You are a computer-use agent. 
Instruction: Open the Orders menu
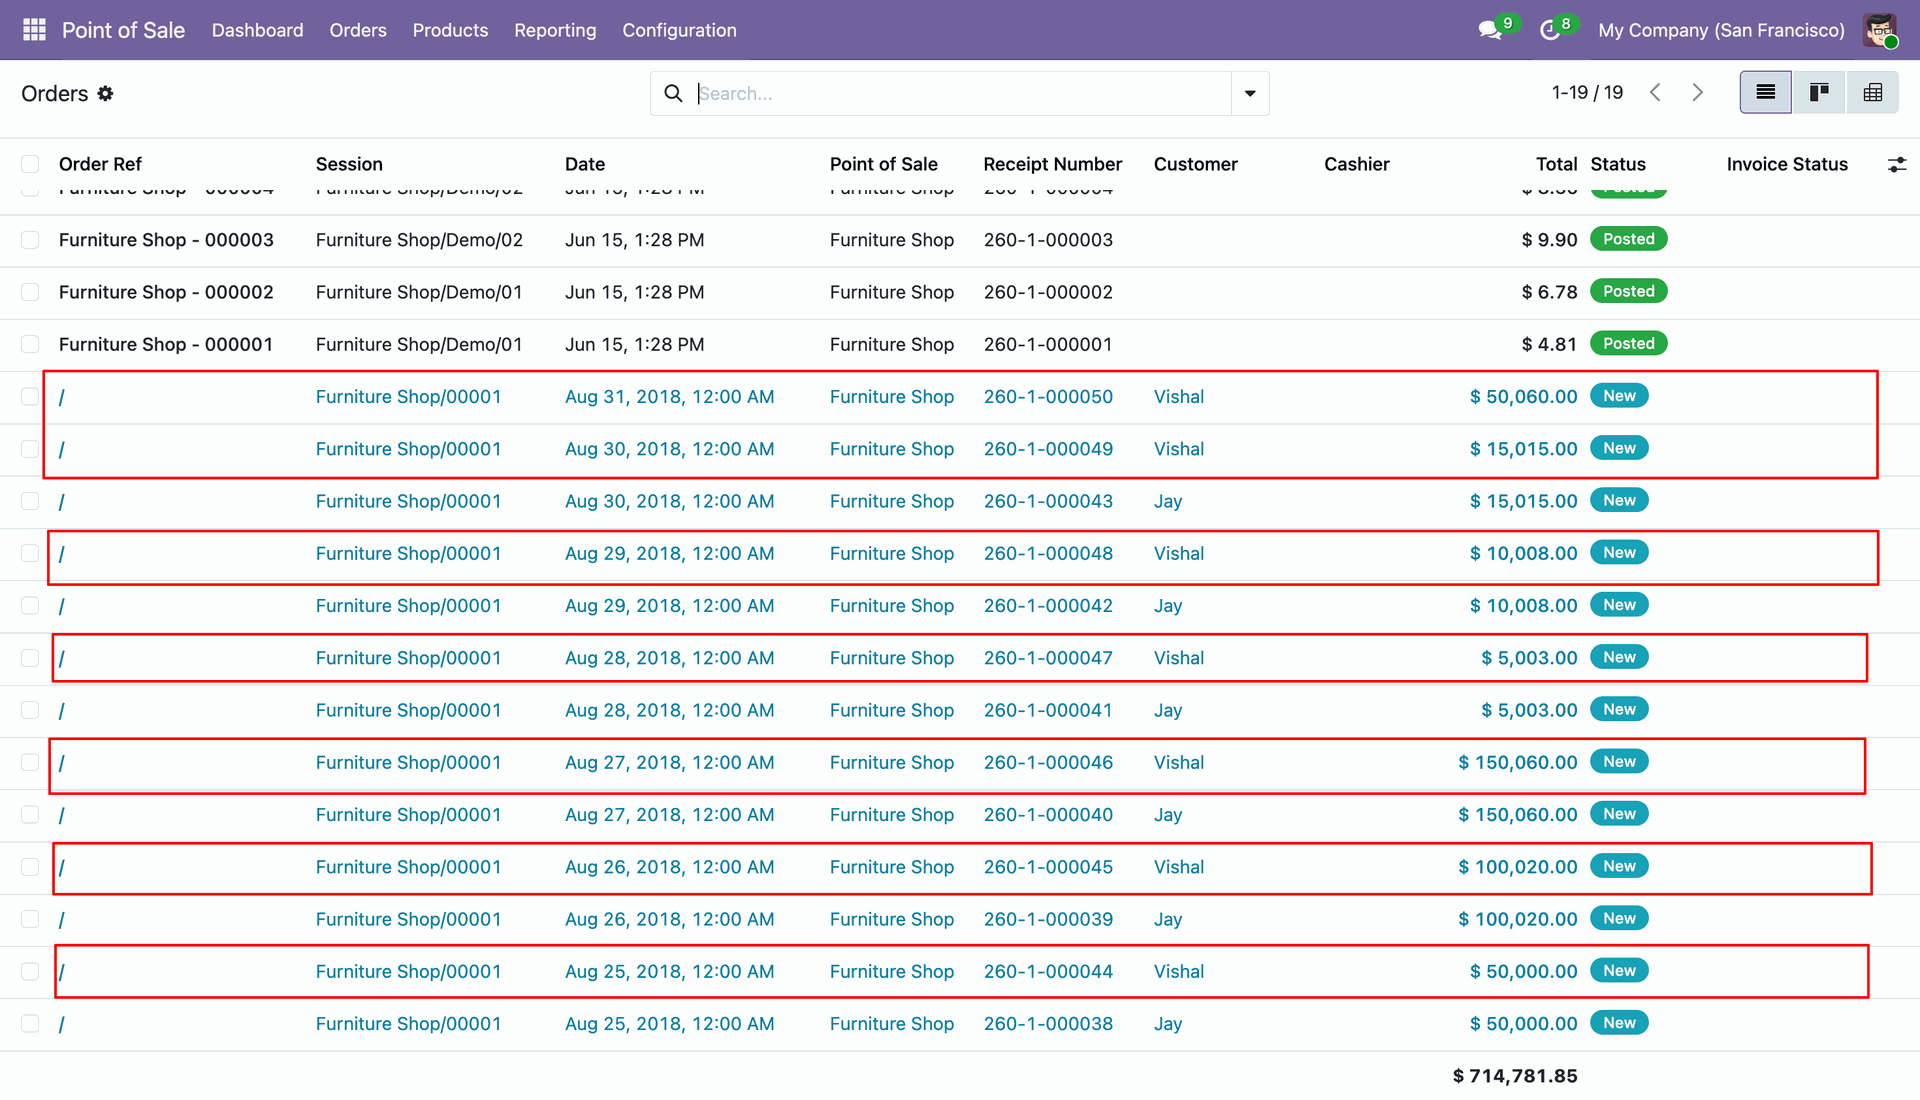coord(358,30)
